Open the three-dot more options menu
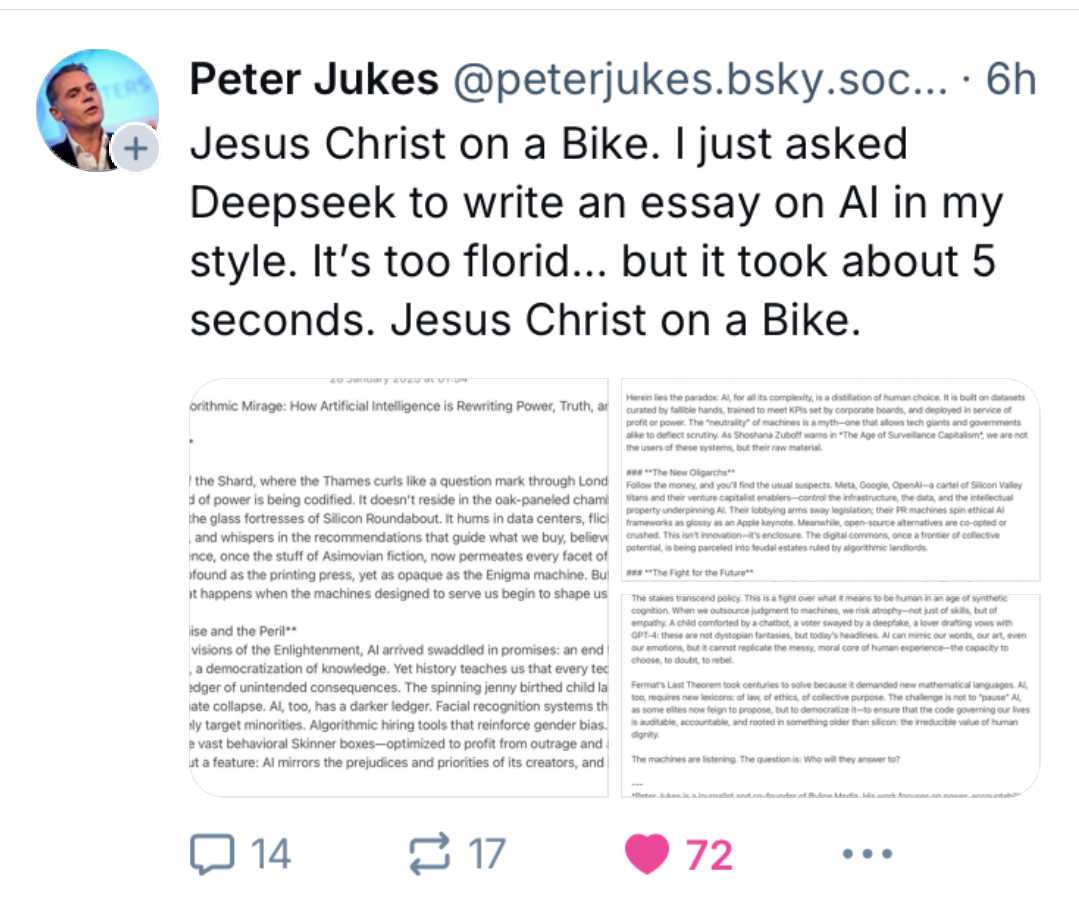The width and height of the screenshot is (1079, 921). 865,855
